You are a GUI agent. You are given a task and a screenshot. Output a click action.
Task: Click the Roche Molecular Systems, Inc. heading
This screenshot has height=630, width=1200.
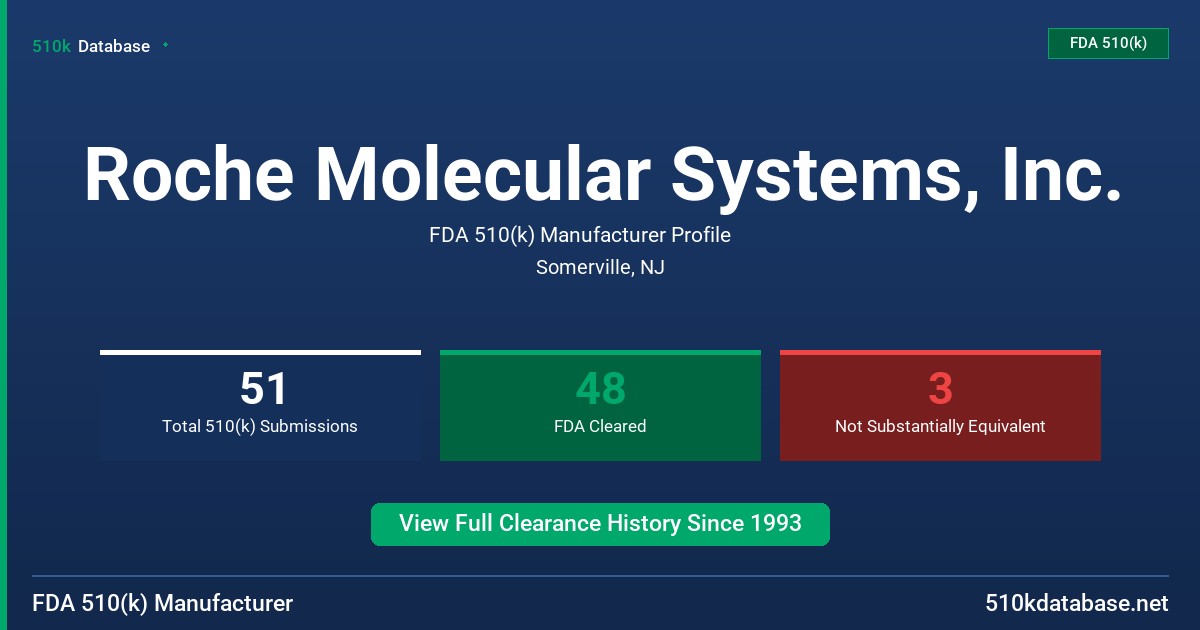point(602,174)
